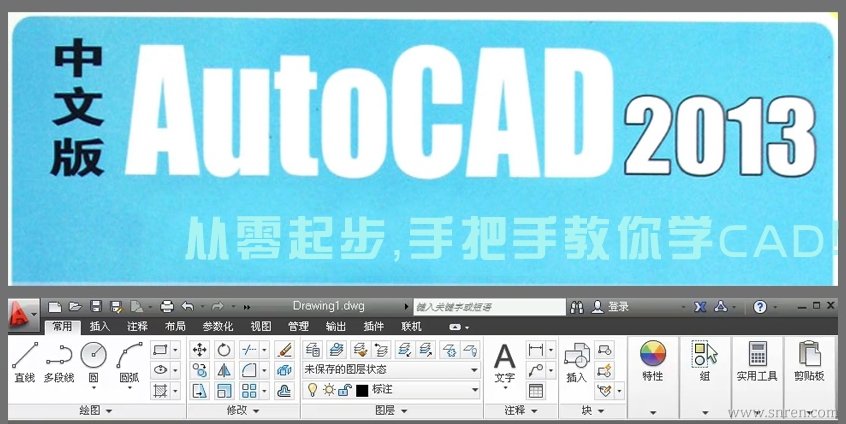Image resolution: width=846 pixels, height=424 pixels.
Task: Expand the Annotation (注释) panel title arrow
Action: 535,411
